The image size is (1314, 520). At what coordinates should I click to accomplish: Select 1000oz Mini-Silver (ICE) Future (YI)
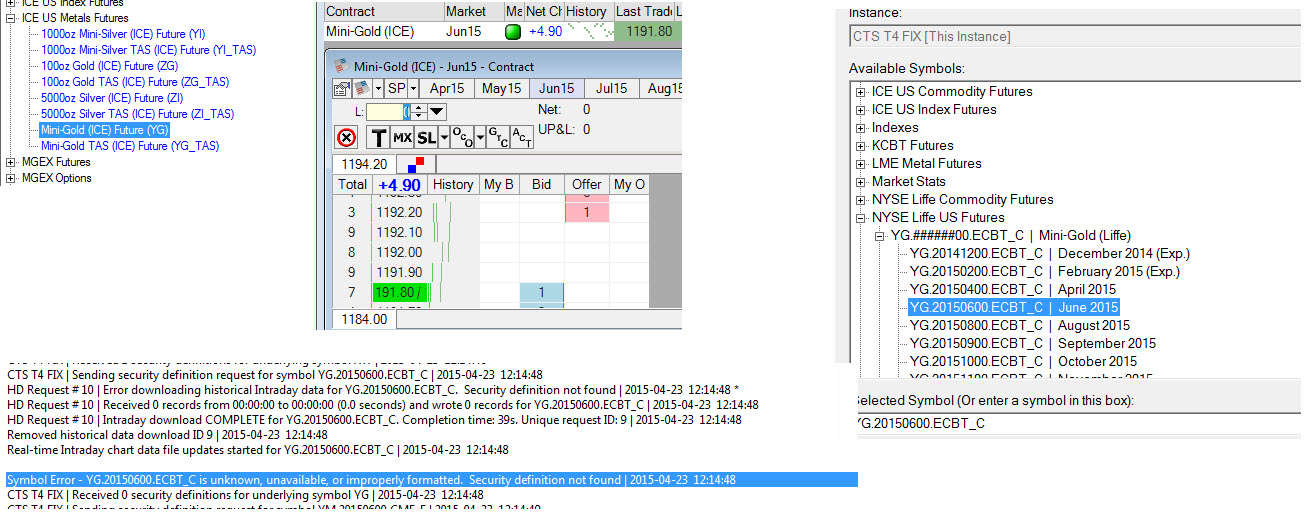(125, 34)
